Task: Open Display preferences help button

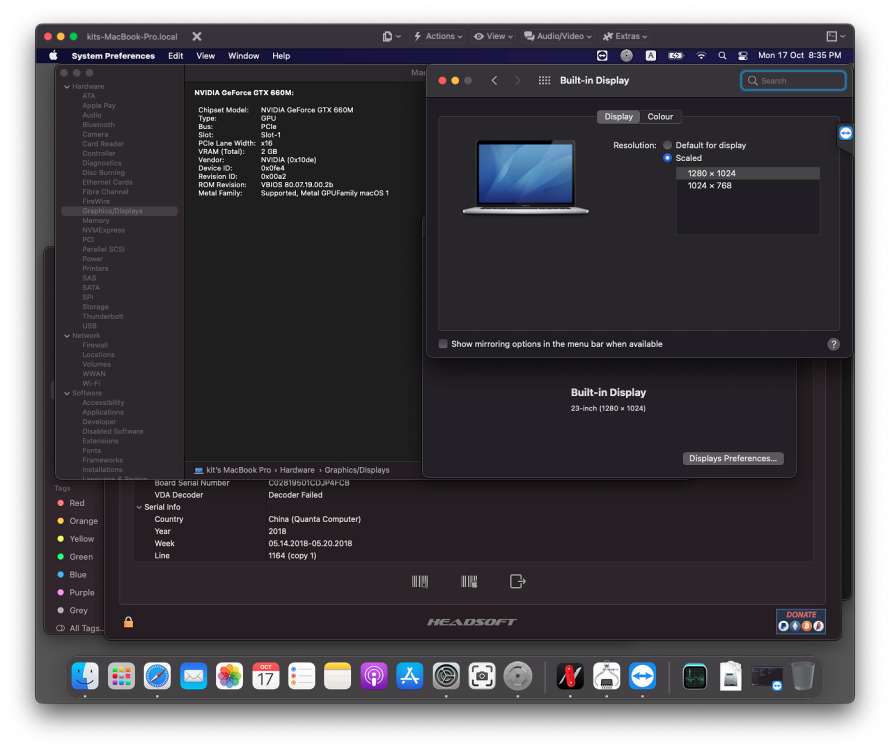Action: 833,344
